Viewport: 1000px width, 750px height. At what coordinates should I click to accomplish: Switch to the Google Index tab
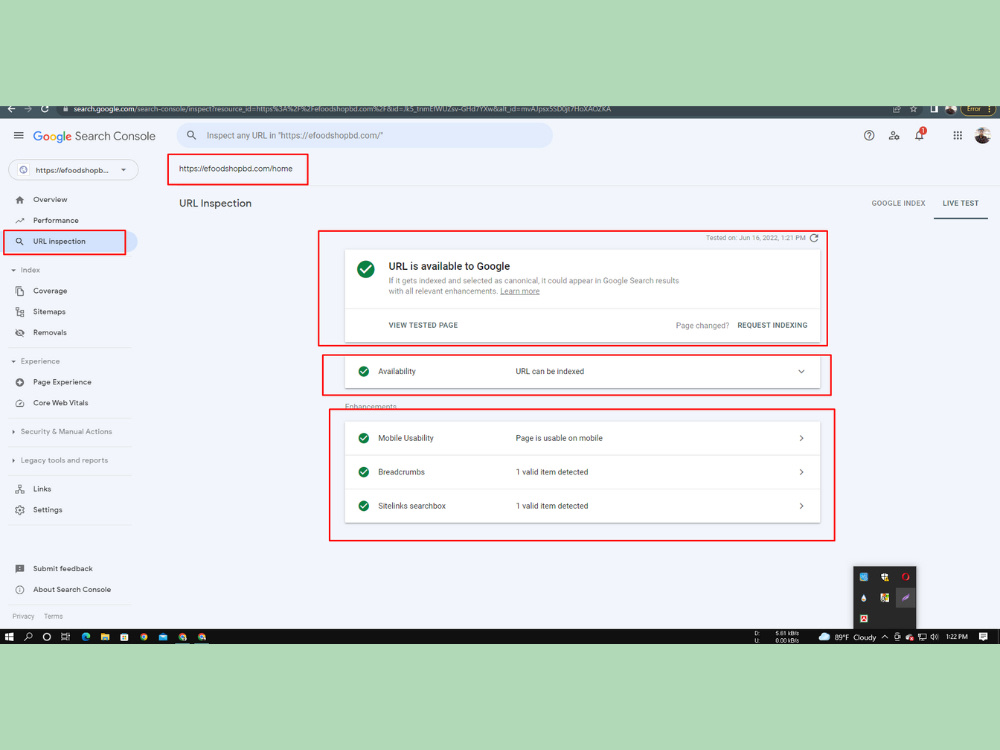[898, 203]
